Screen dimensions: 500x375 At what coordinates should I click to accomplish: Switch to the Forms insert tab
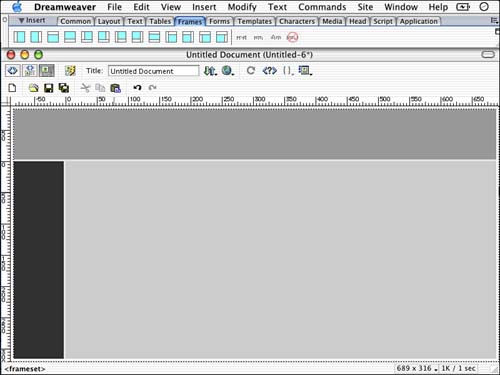coord(219,21)
